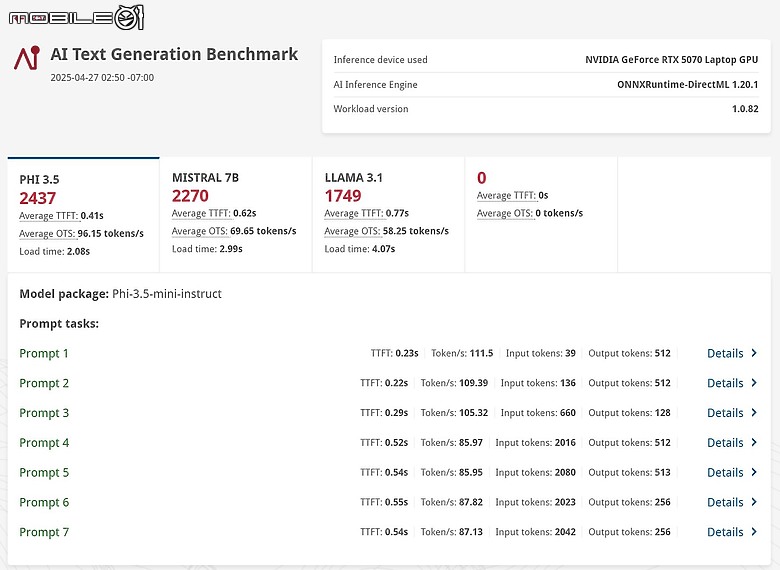Click the timestamp 2025-04-27 02:50 -07:00
Image resolution: width=780 pixels, height=570 pixels.
point(102,78)
